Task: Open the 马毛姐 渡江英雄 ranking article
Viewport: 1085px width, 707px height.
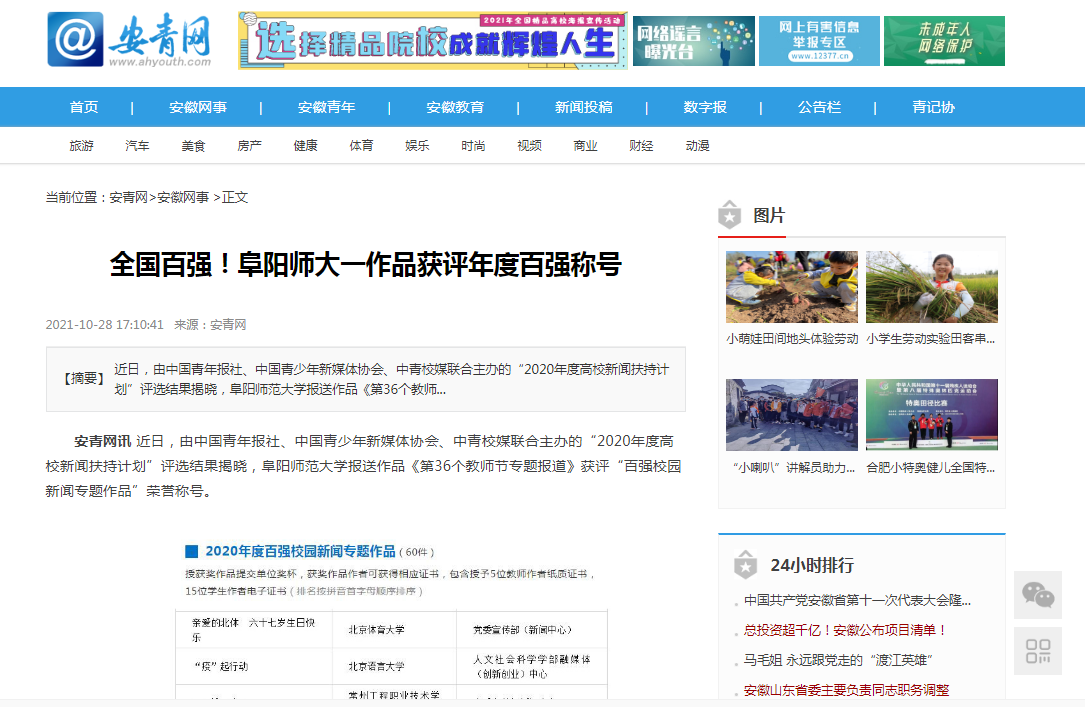Action: [x=838, y=660]
